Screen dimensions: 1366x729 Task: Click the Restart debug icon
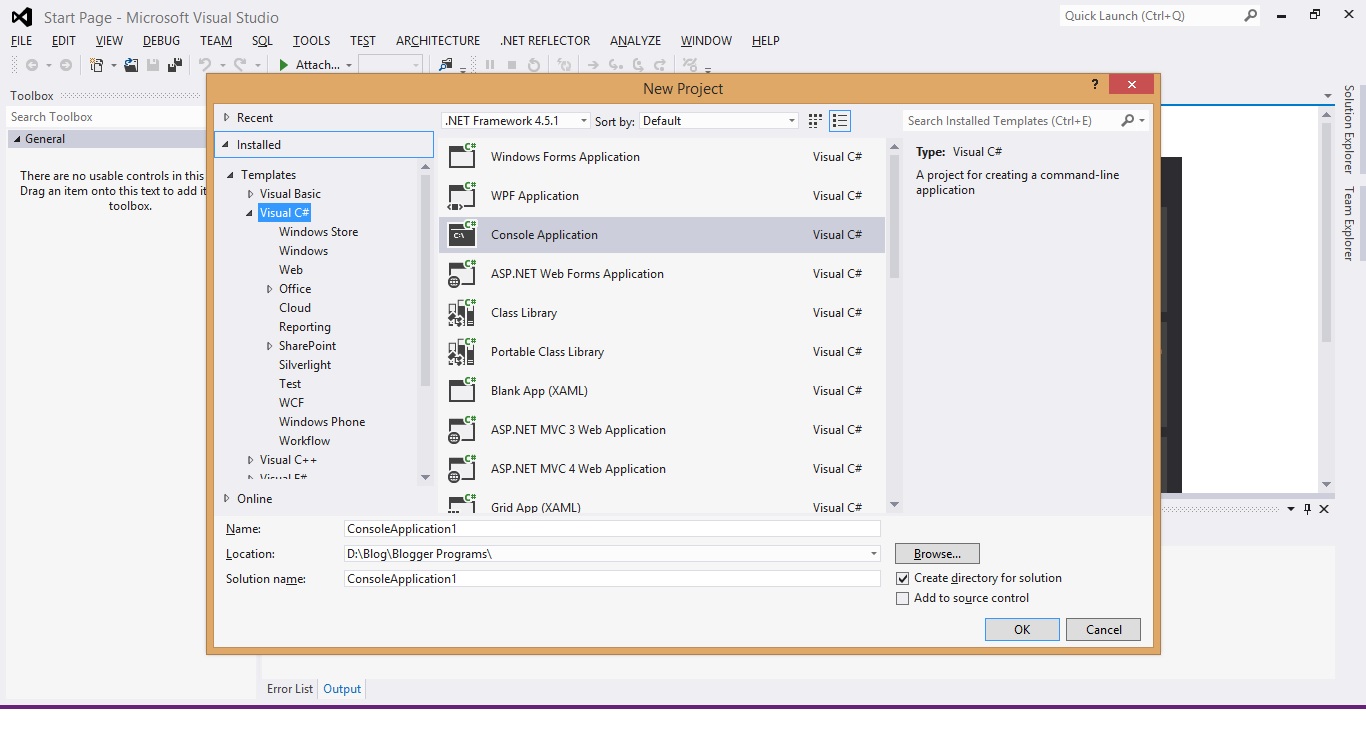click(534, 63)
